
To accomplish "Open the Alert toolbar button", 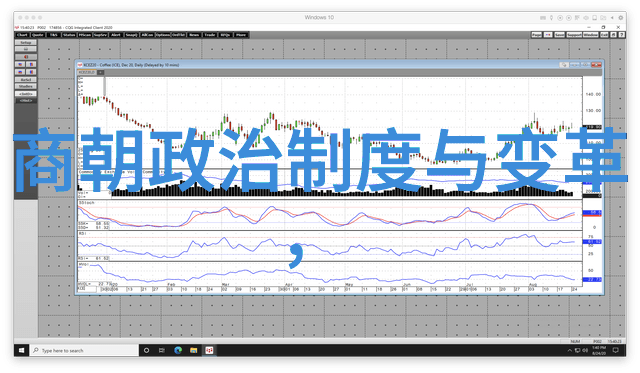I will coord(116,35).
